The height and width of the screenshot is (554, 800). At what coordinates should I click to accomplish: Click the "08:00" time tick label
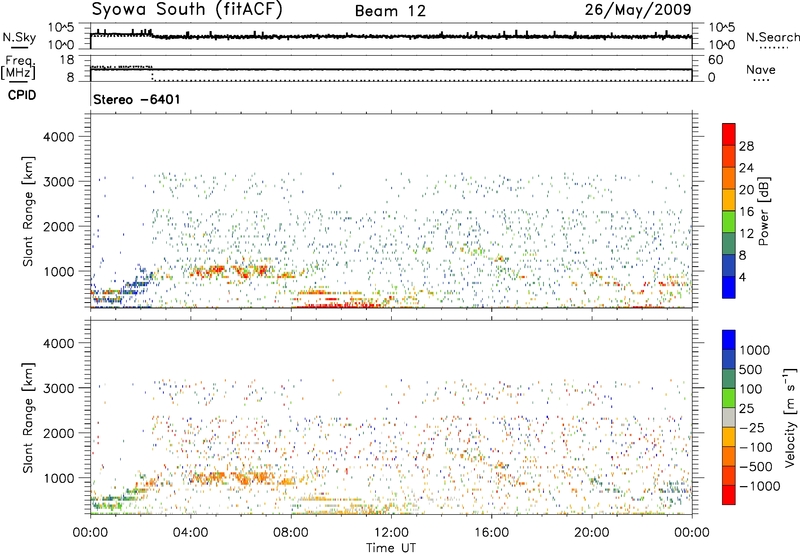[291, 533]
